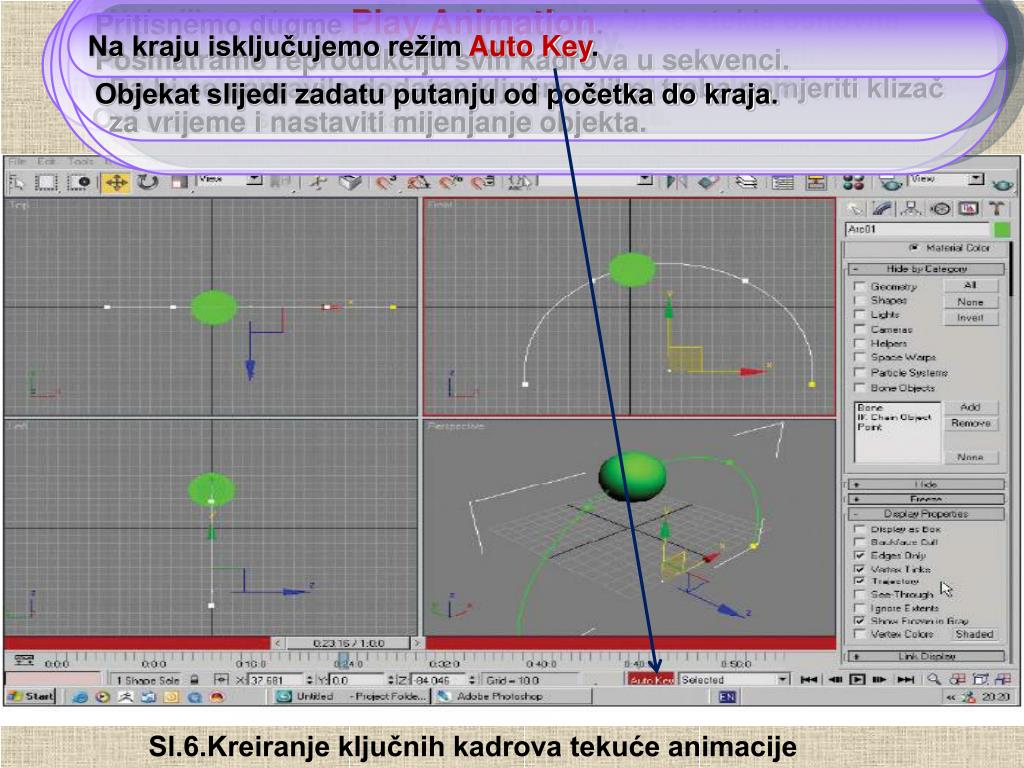Click the Quick Render teapot icon
The width and height of the screenshot is (1024, 768).
point(1002,185)
